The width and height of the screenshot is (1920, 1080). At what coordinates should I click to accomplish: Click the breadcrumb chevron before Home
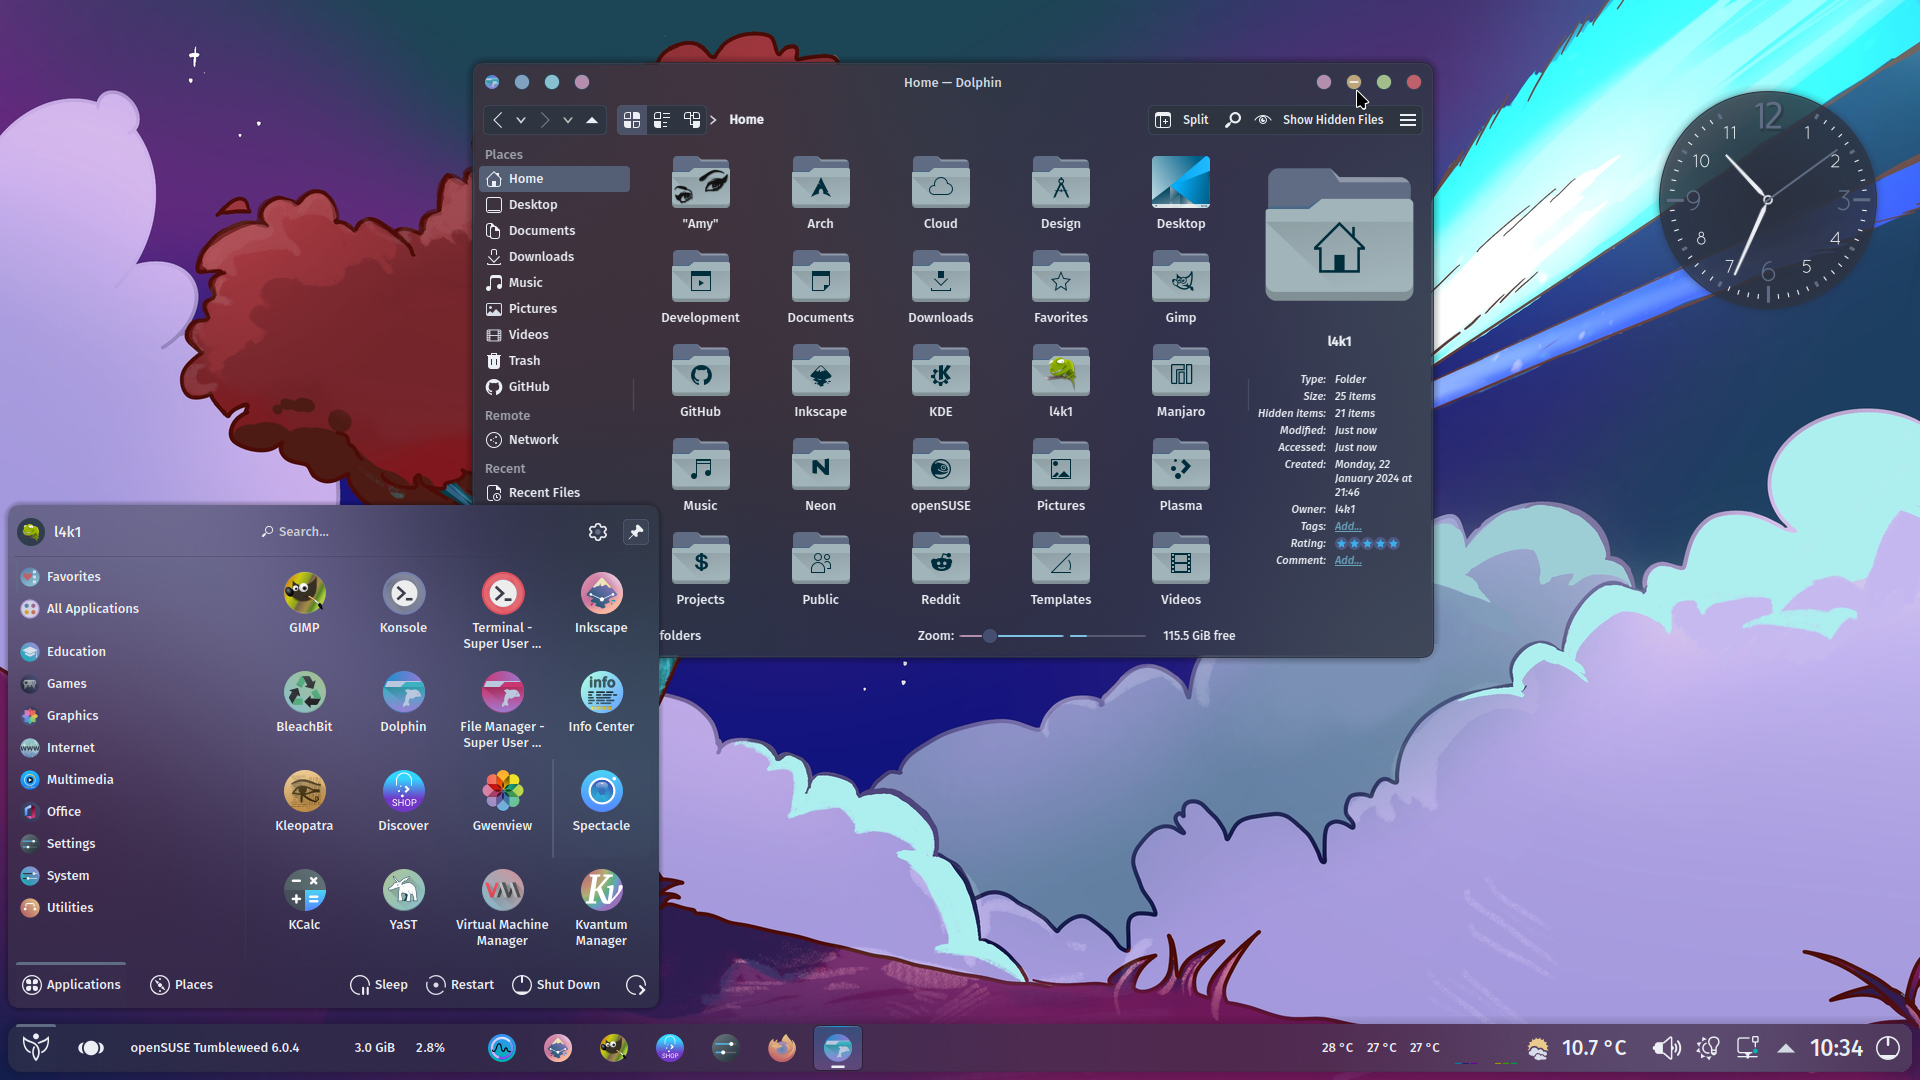[713, 120]
